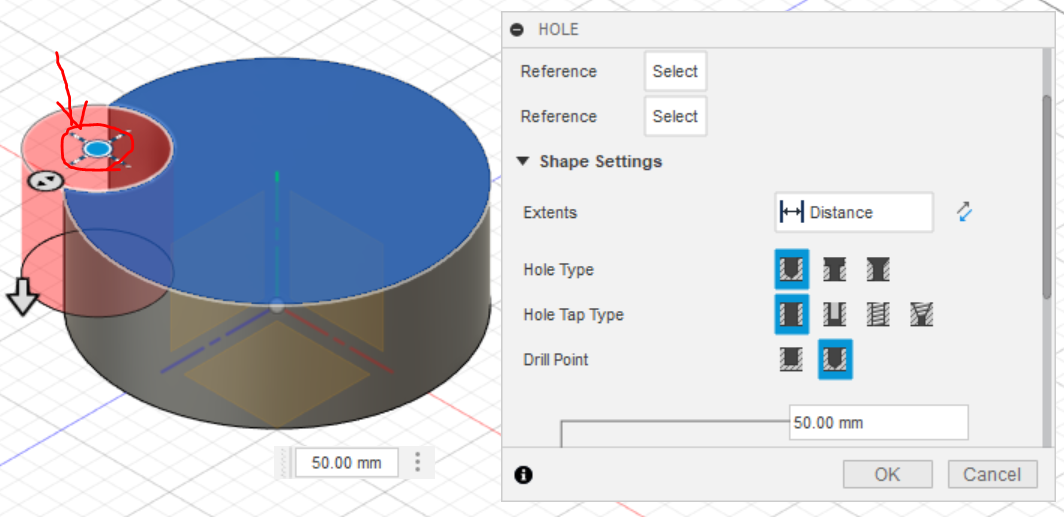Viewport: 1064px width, 517px height.
Task: Select the Counterbore hole type
Action: [834, 269]
